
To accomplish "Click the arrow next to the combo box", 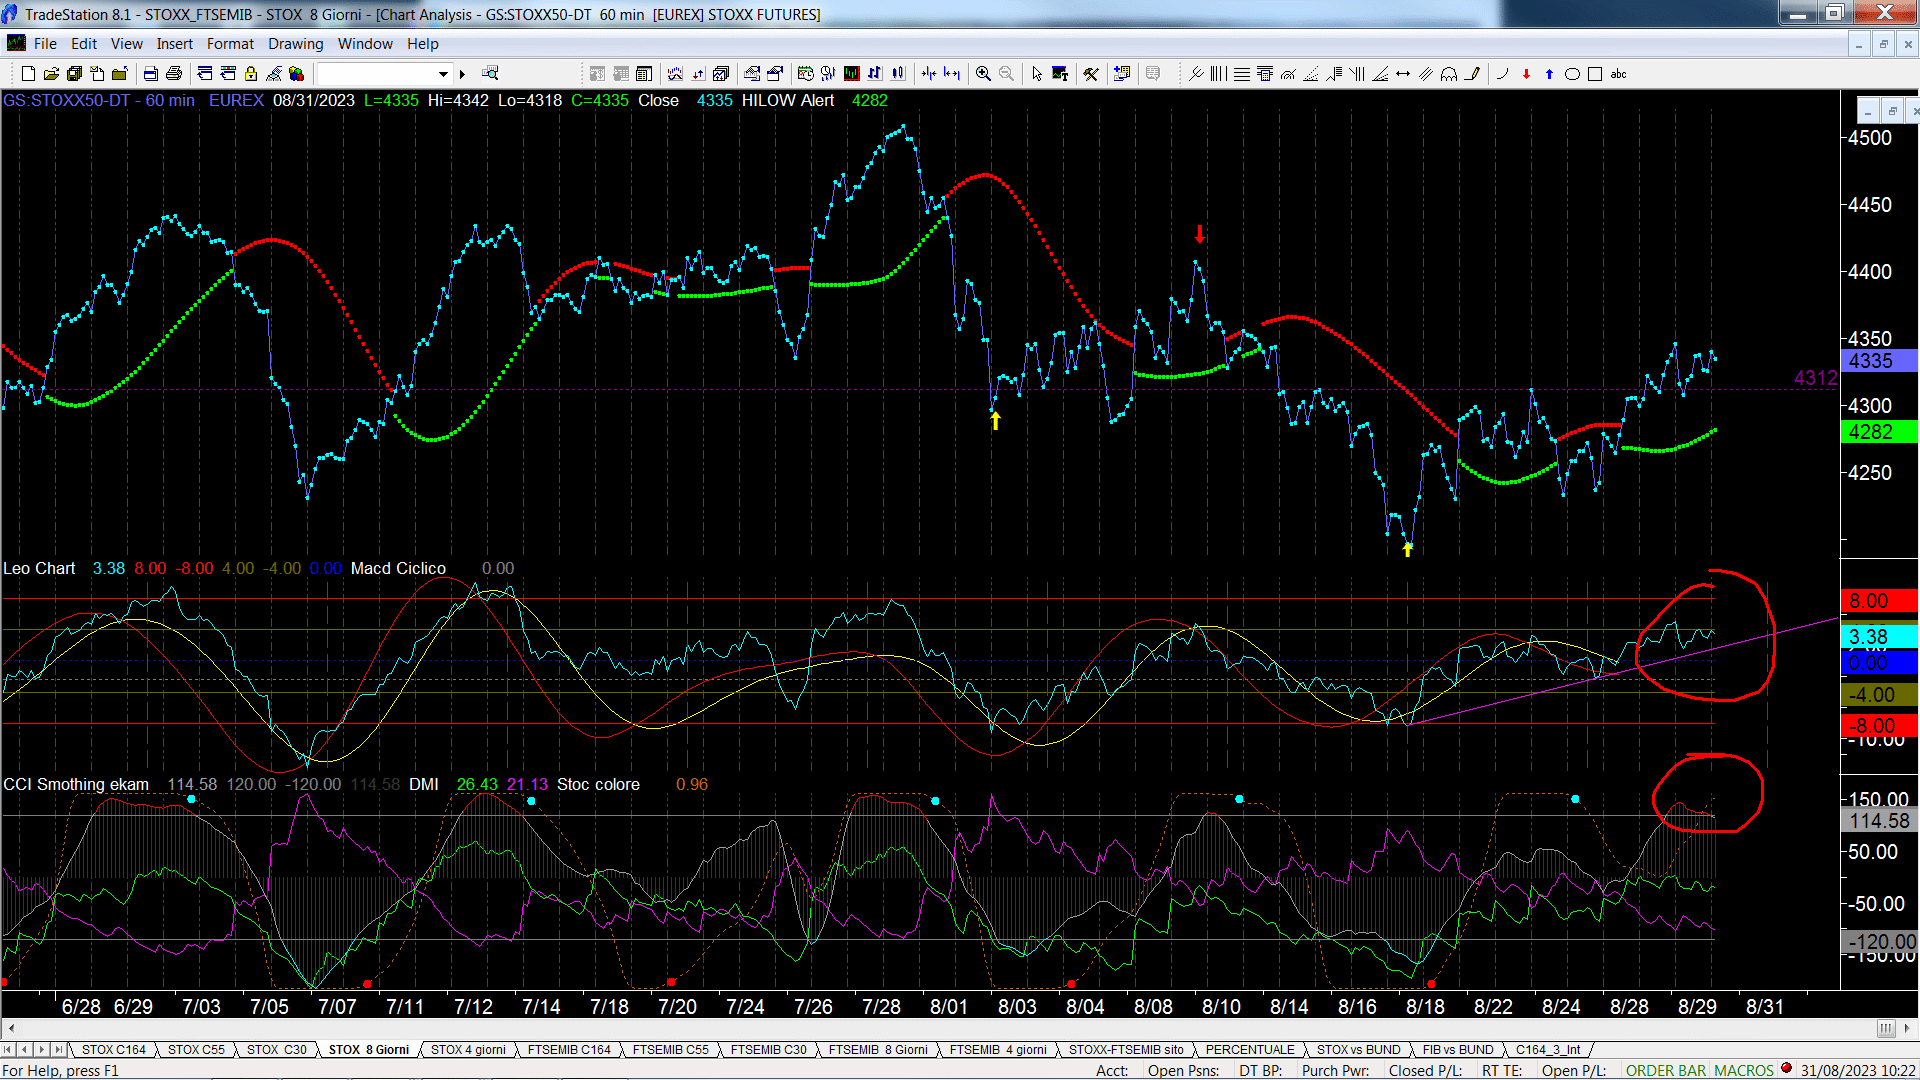I will coord(462,74).
